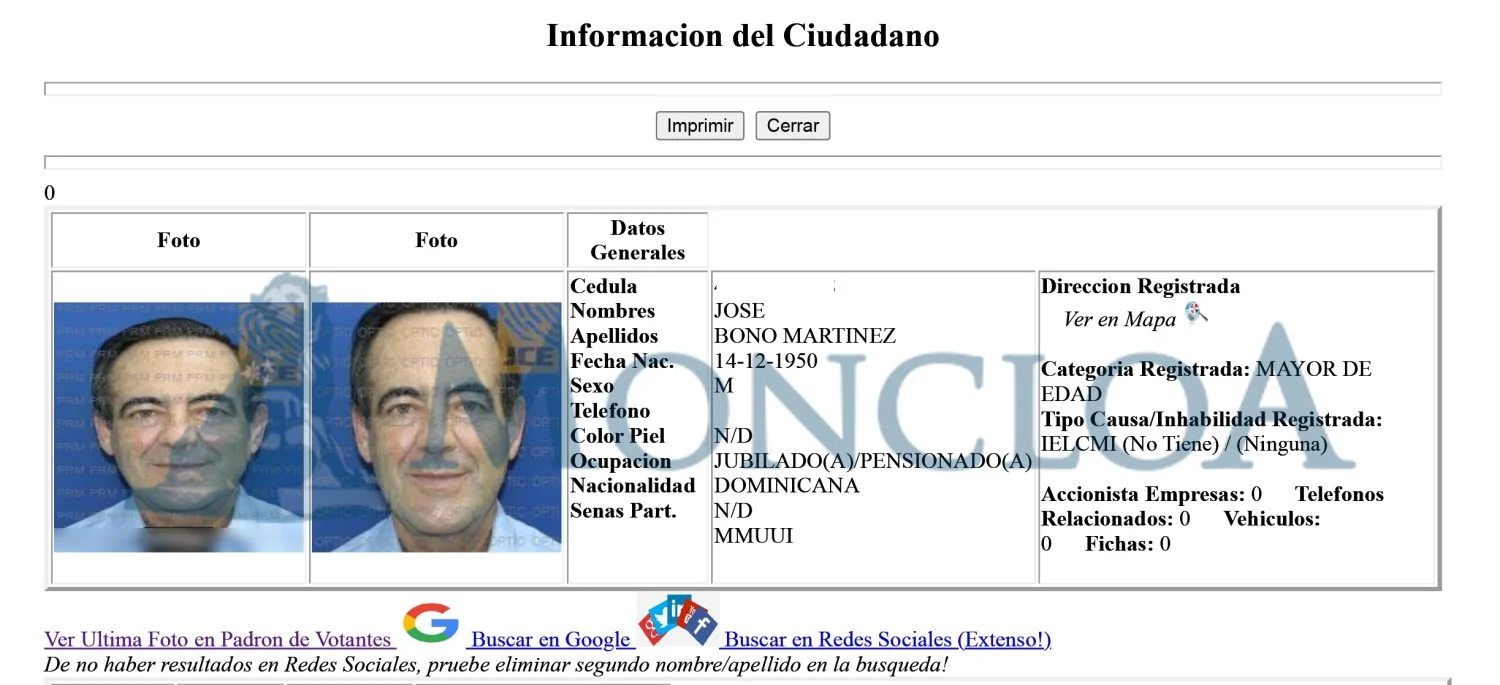Click the Cedula label
This screenshot has height=685, width=1500.
pos(604,286)
